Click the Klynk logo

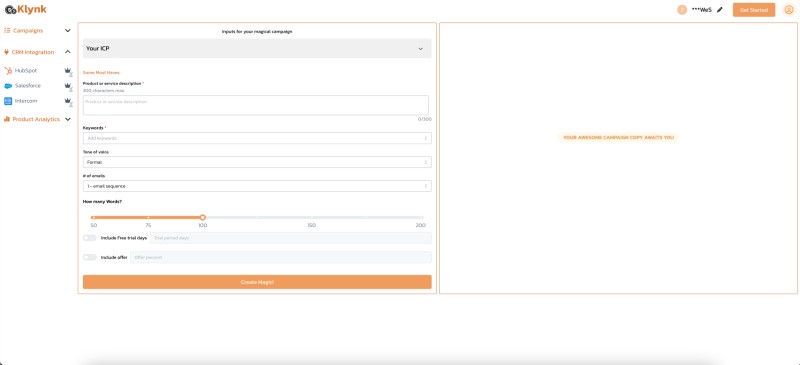[26, 9]
